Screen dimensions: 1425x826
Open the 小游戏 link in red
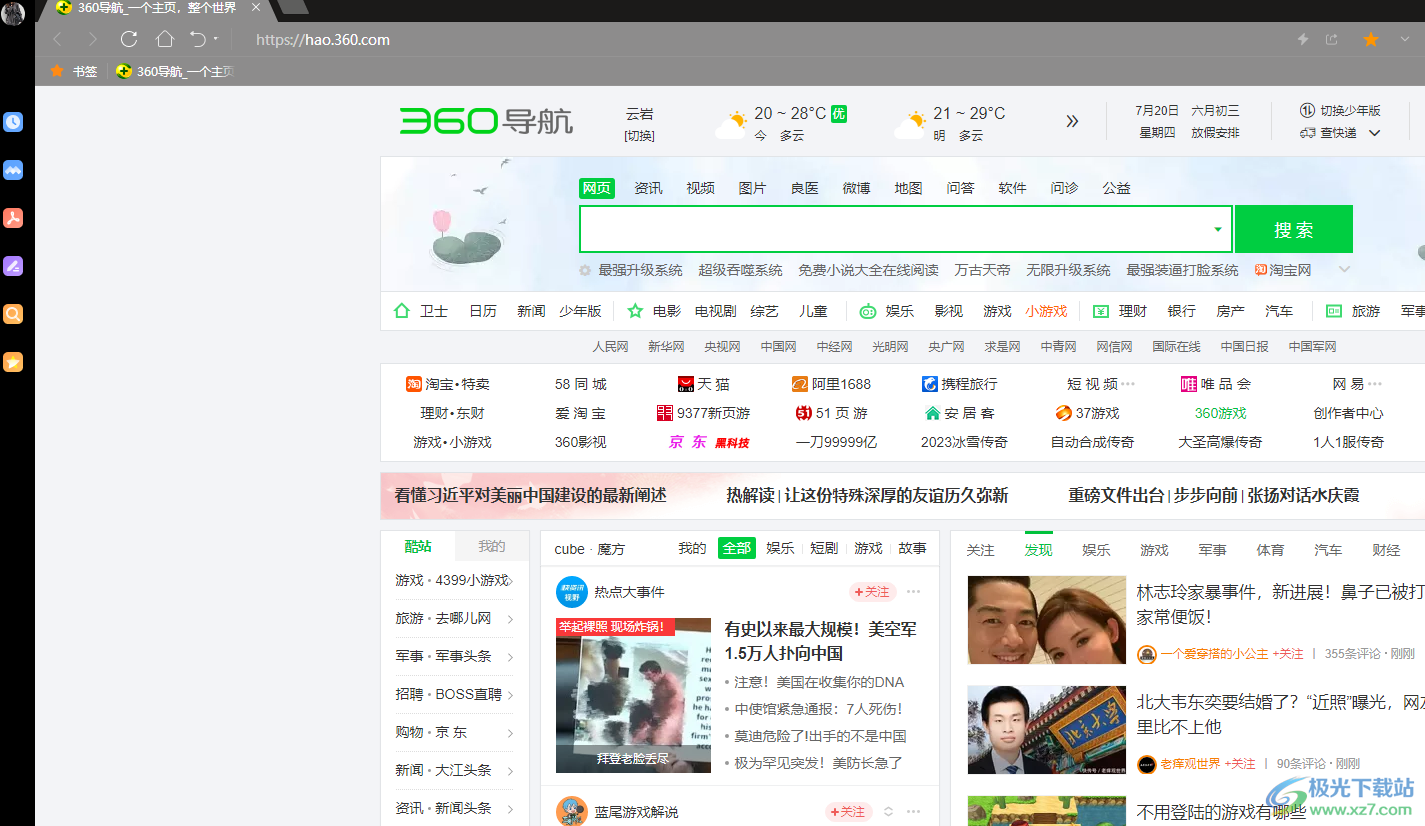pyautogui.click(x=1046, y=311)
